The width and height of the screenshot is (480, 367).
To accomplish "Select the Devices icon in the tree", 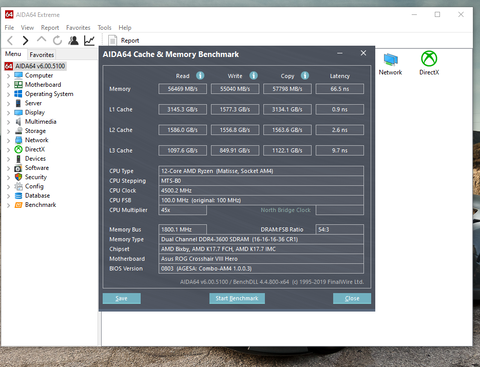I will [18, 159].
